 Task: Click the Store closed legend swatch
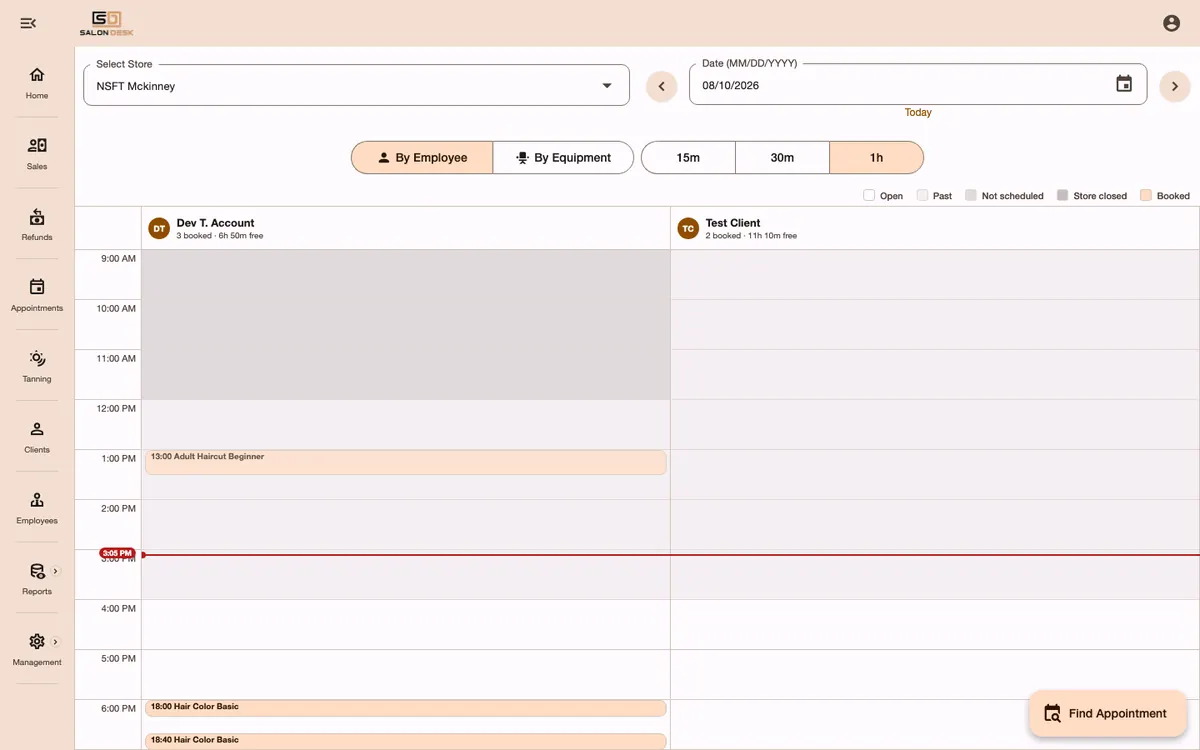(1062, 196)
